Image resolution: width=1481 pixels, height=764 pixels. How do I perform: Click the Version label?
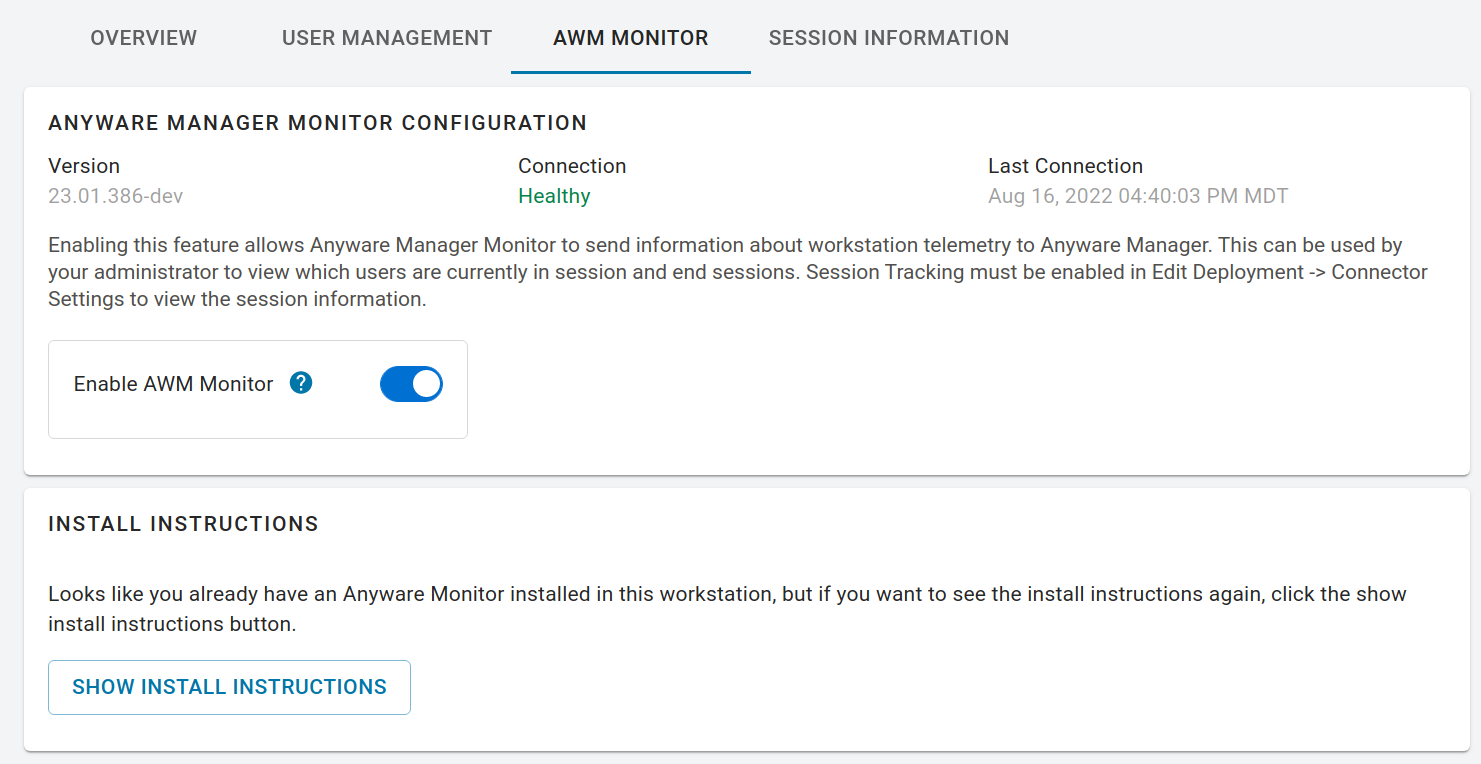[x=84, y=166]
